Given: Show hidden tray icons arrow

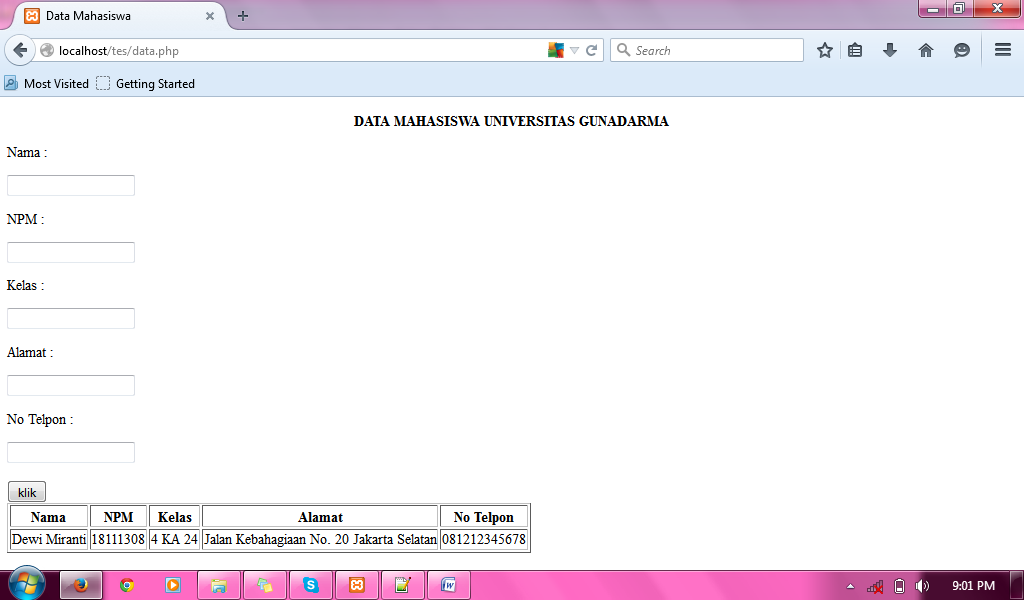Looking at the screenshot, I should 850,586.
